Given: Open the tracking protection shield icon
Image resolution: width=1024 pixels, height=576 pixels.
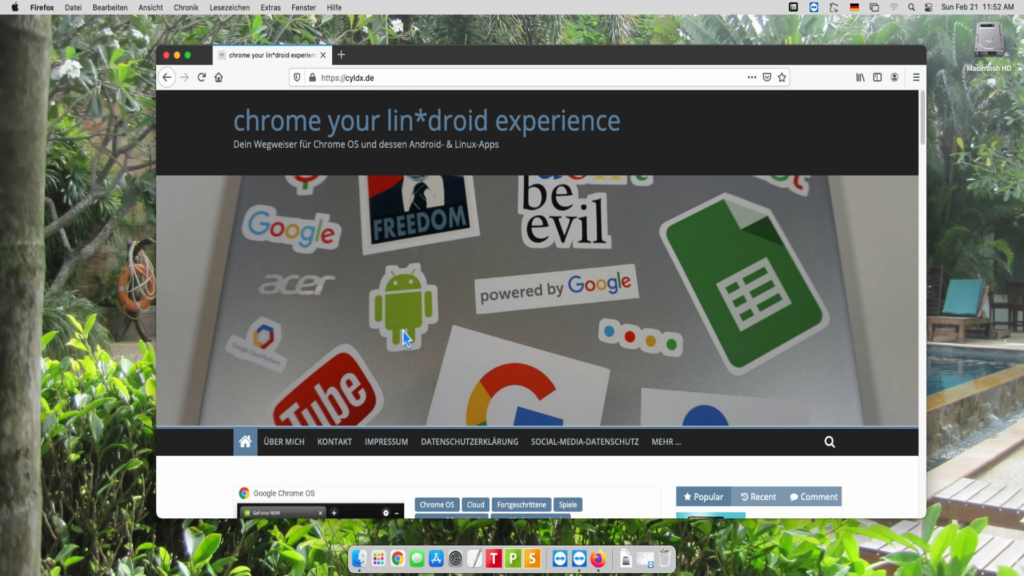Looking at the screenshot, I should tap(297, 77).
